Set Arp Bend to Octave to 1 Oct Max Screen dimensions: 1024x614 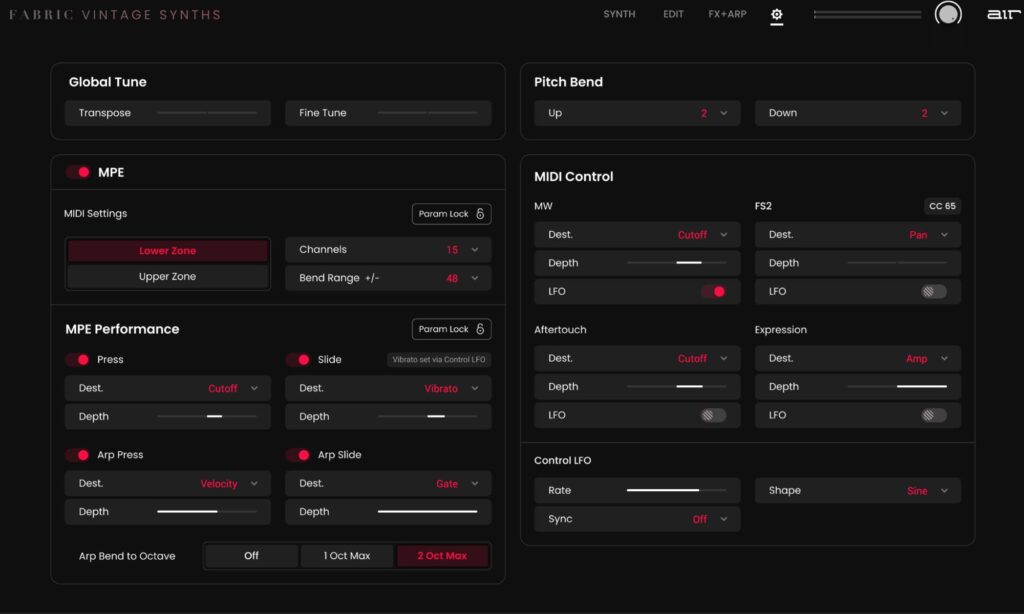pyautogui.click(x=346, y=555)
